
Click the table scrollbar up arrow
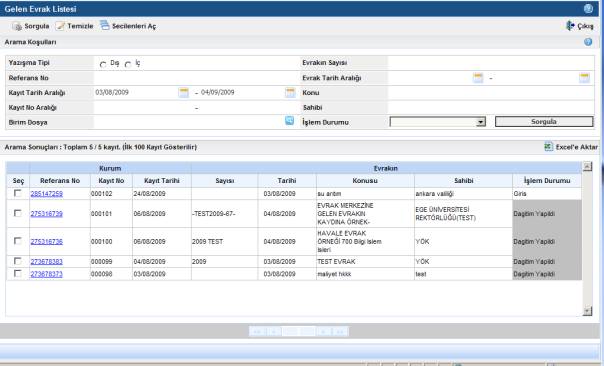tap(587, 166)
